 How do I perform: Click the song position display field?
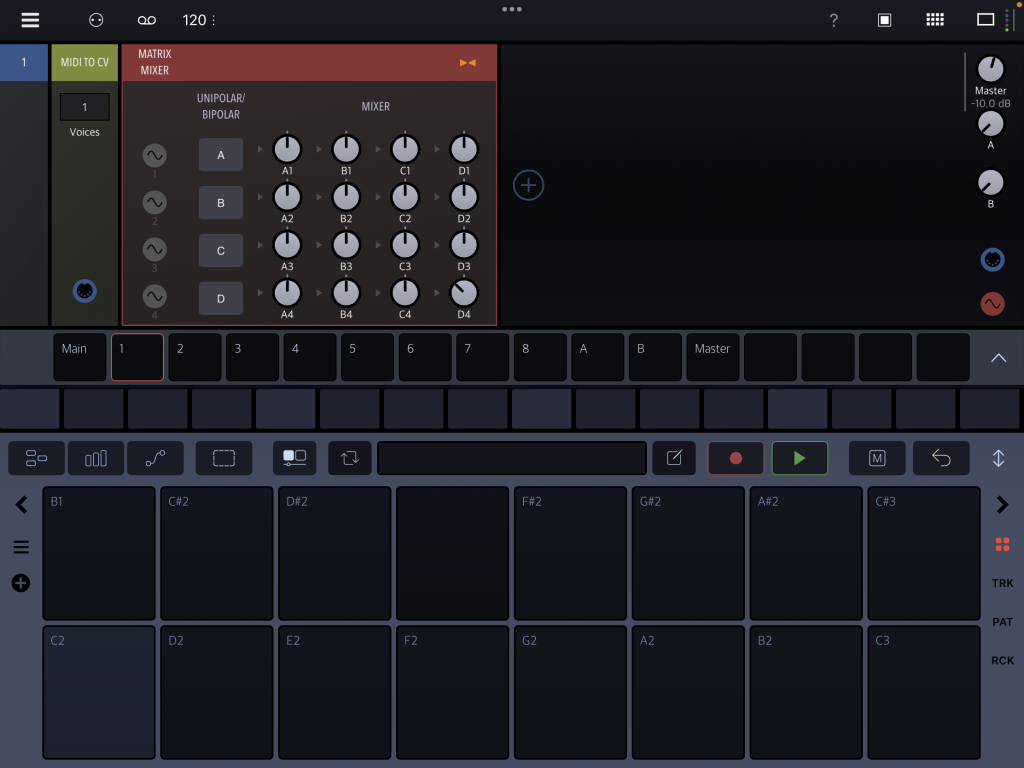[x=512, y=458]
